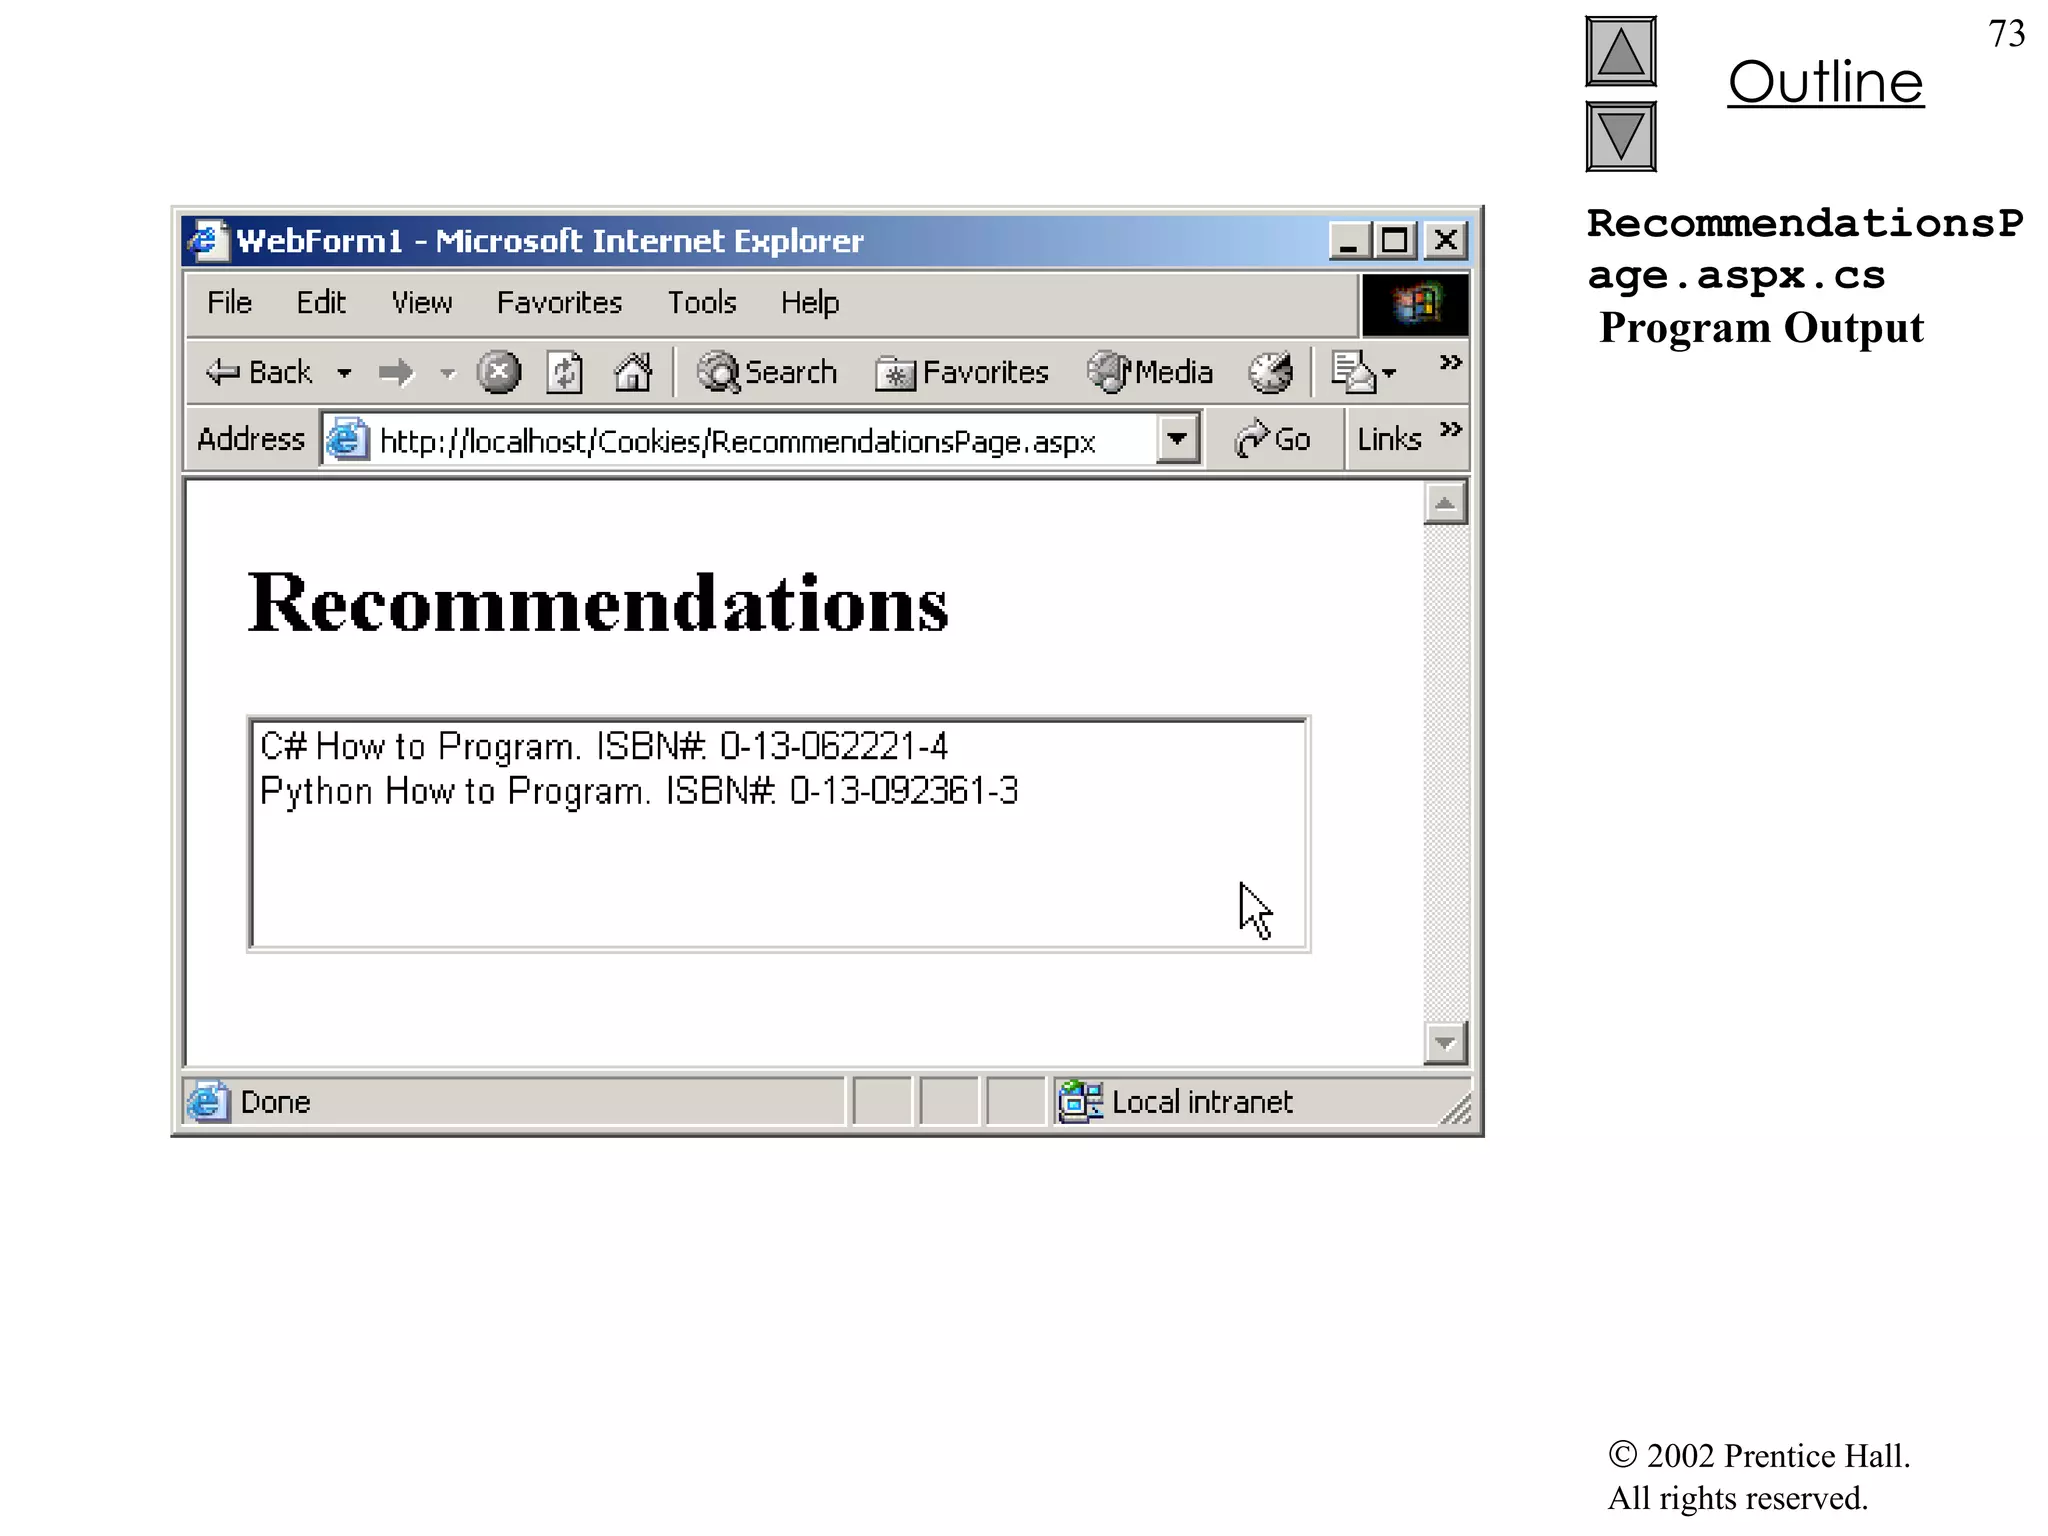The height and width of the screenshot is (1536, 2048).
Task: Open the File menu
Action: tap(229, 302)
